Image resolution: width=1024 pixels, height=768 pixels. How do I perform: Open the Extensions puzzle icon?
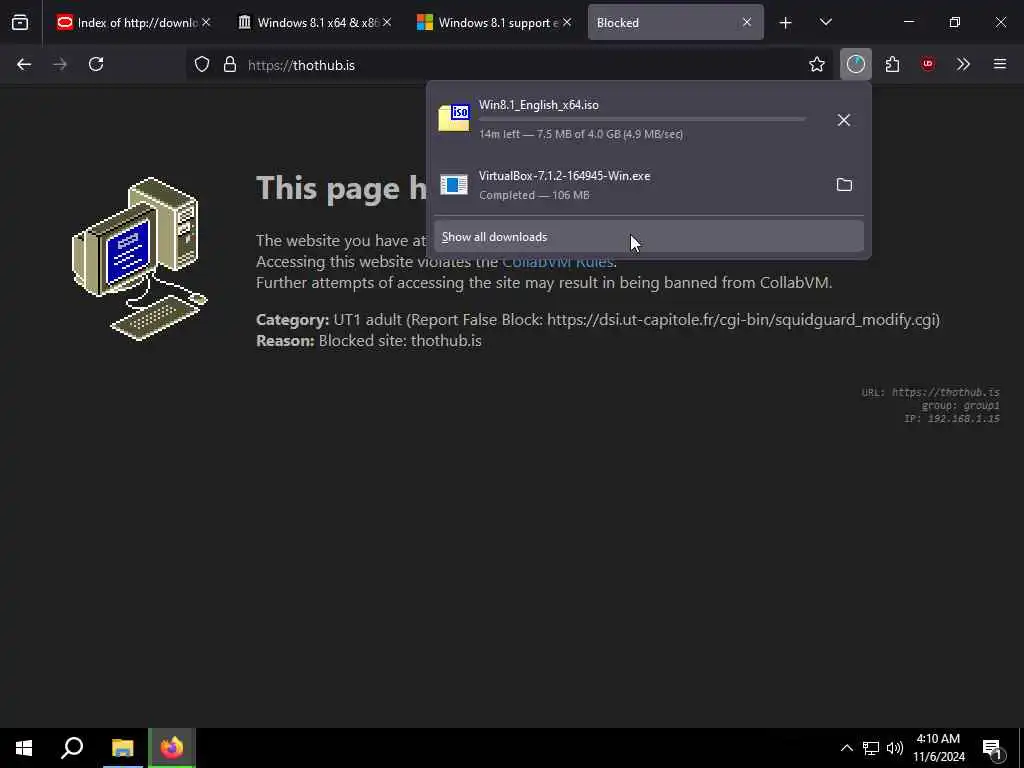pyautogui.click(x=892, y=64)
